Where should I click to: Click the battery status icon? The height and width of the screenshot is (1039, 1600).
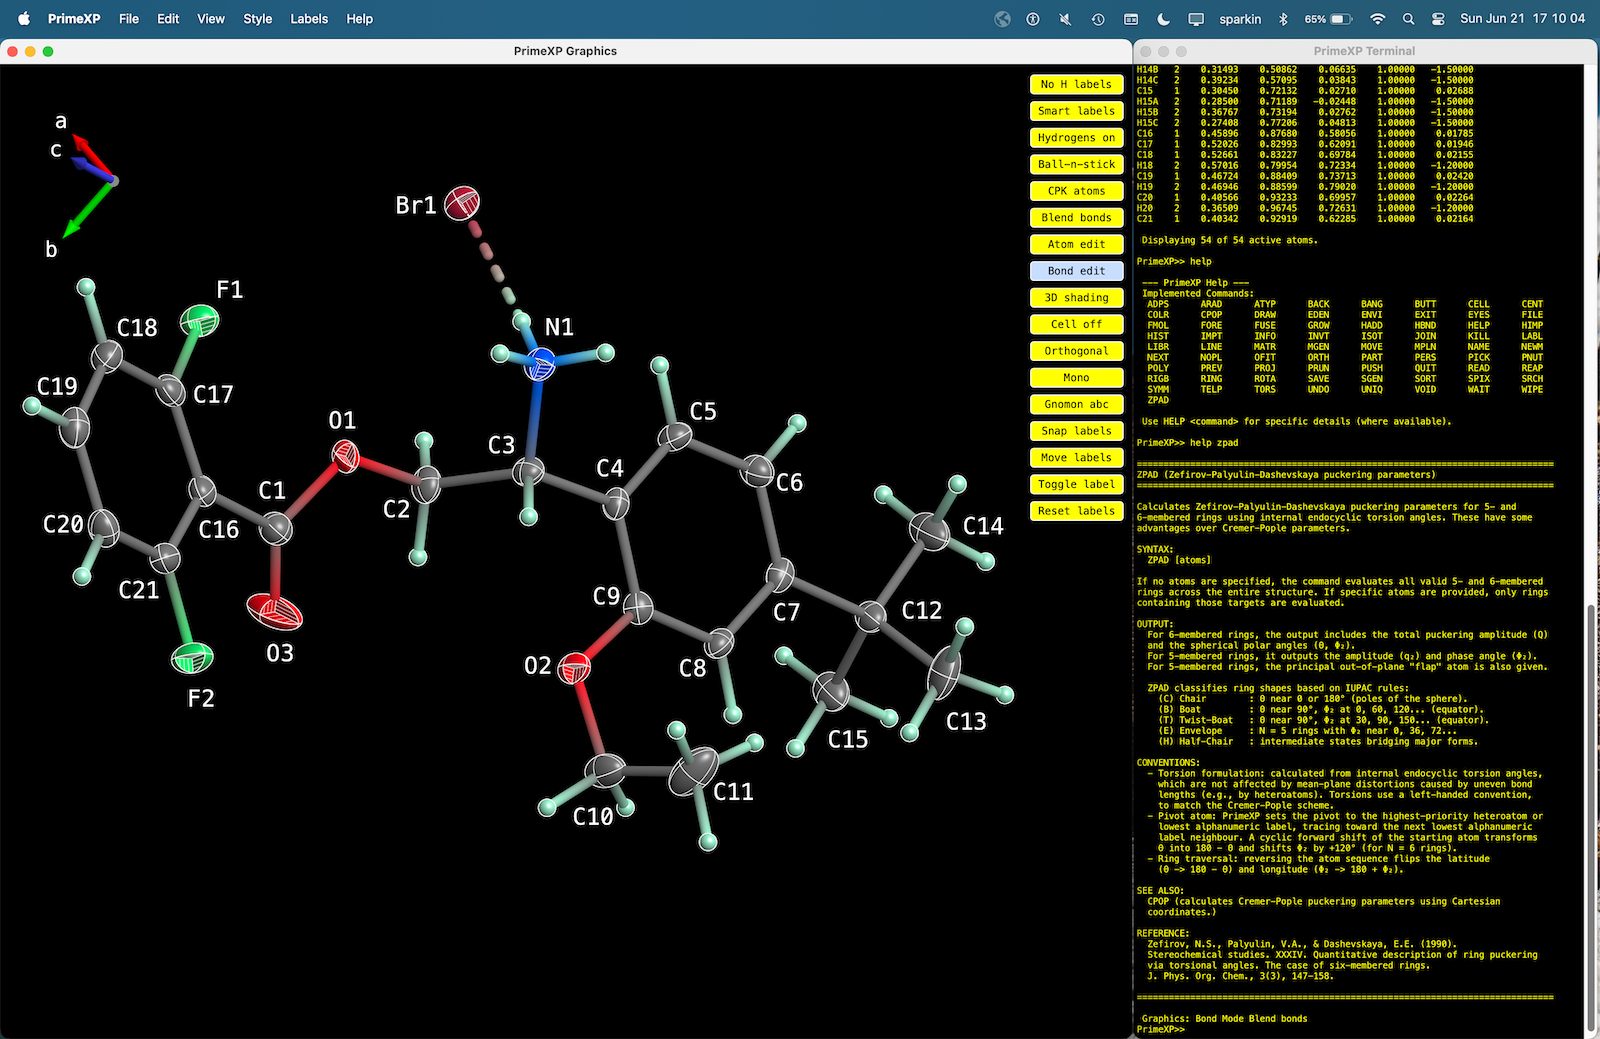click(x=1342, y=19)
